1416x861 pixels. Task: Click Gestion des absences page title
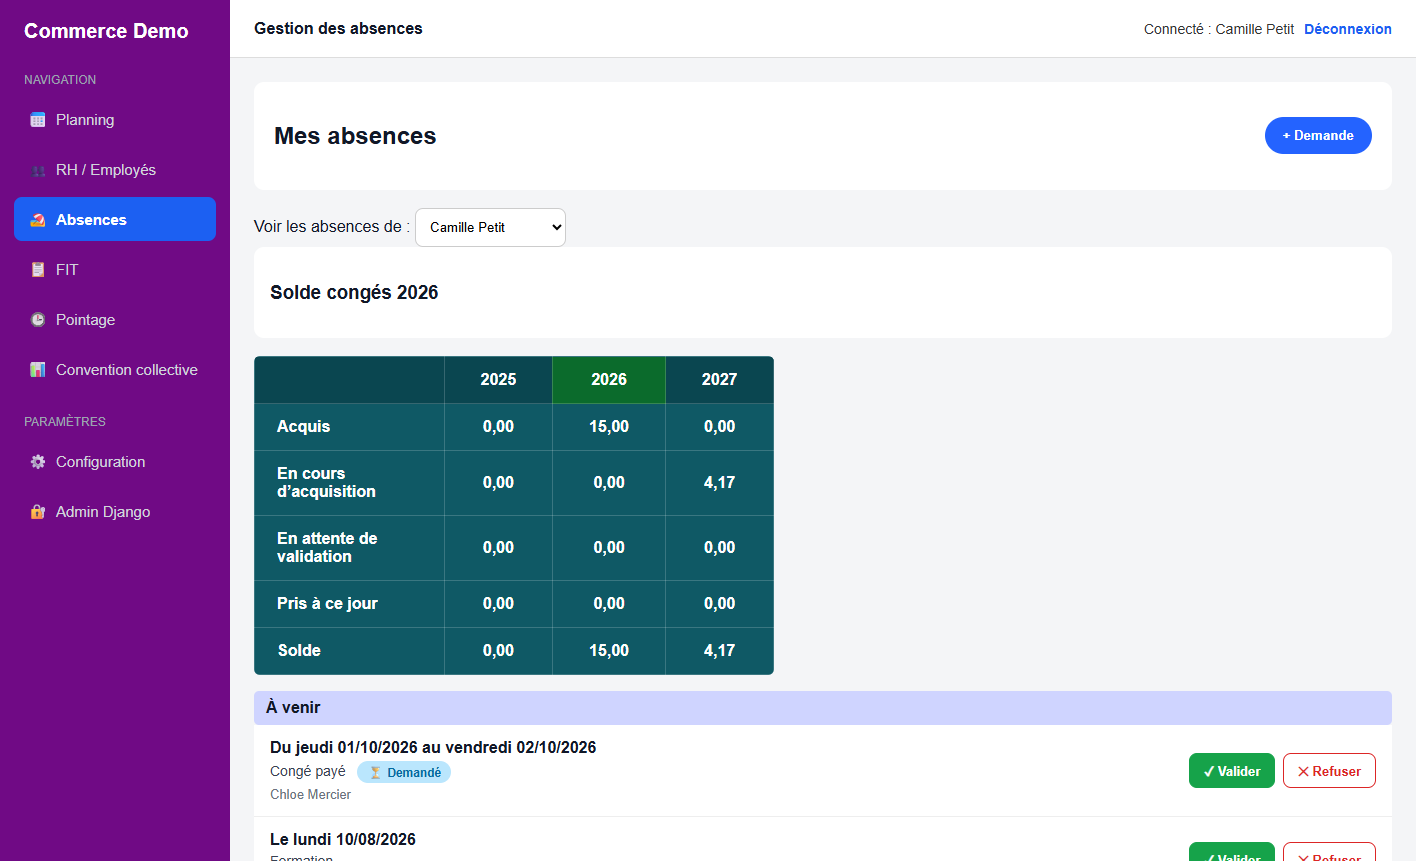[x=338, y=28]
